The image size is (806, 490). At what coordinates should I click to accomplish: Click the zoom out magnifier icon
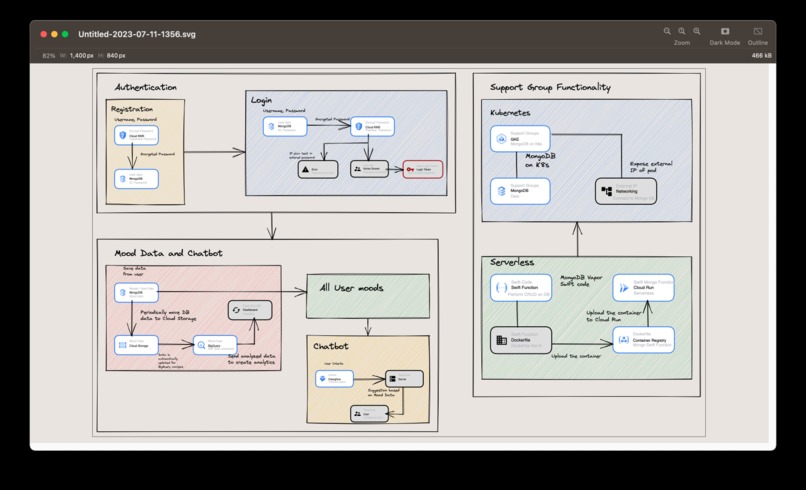[x=667, y=31]
